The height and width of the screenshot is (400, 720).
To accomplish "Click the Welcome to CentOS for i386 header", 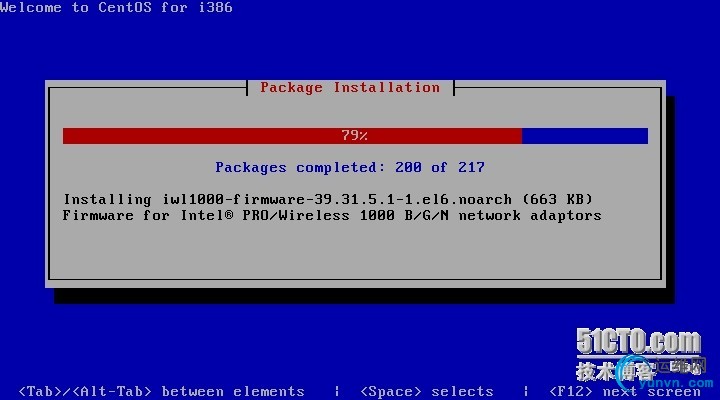I will [x=116, y=7].
